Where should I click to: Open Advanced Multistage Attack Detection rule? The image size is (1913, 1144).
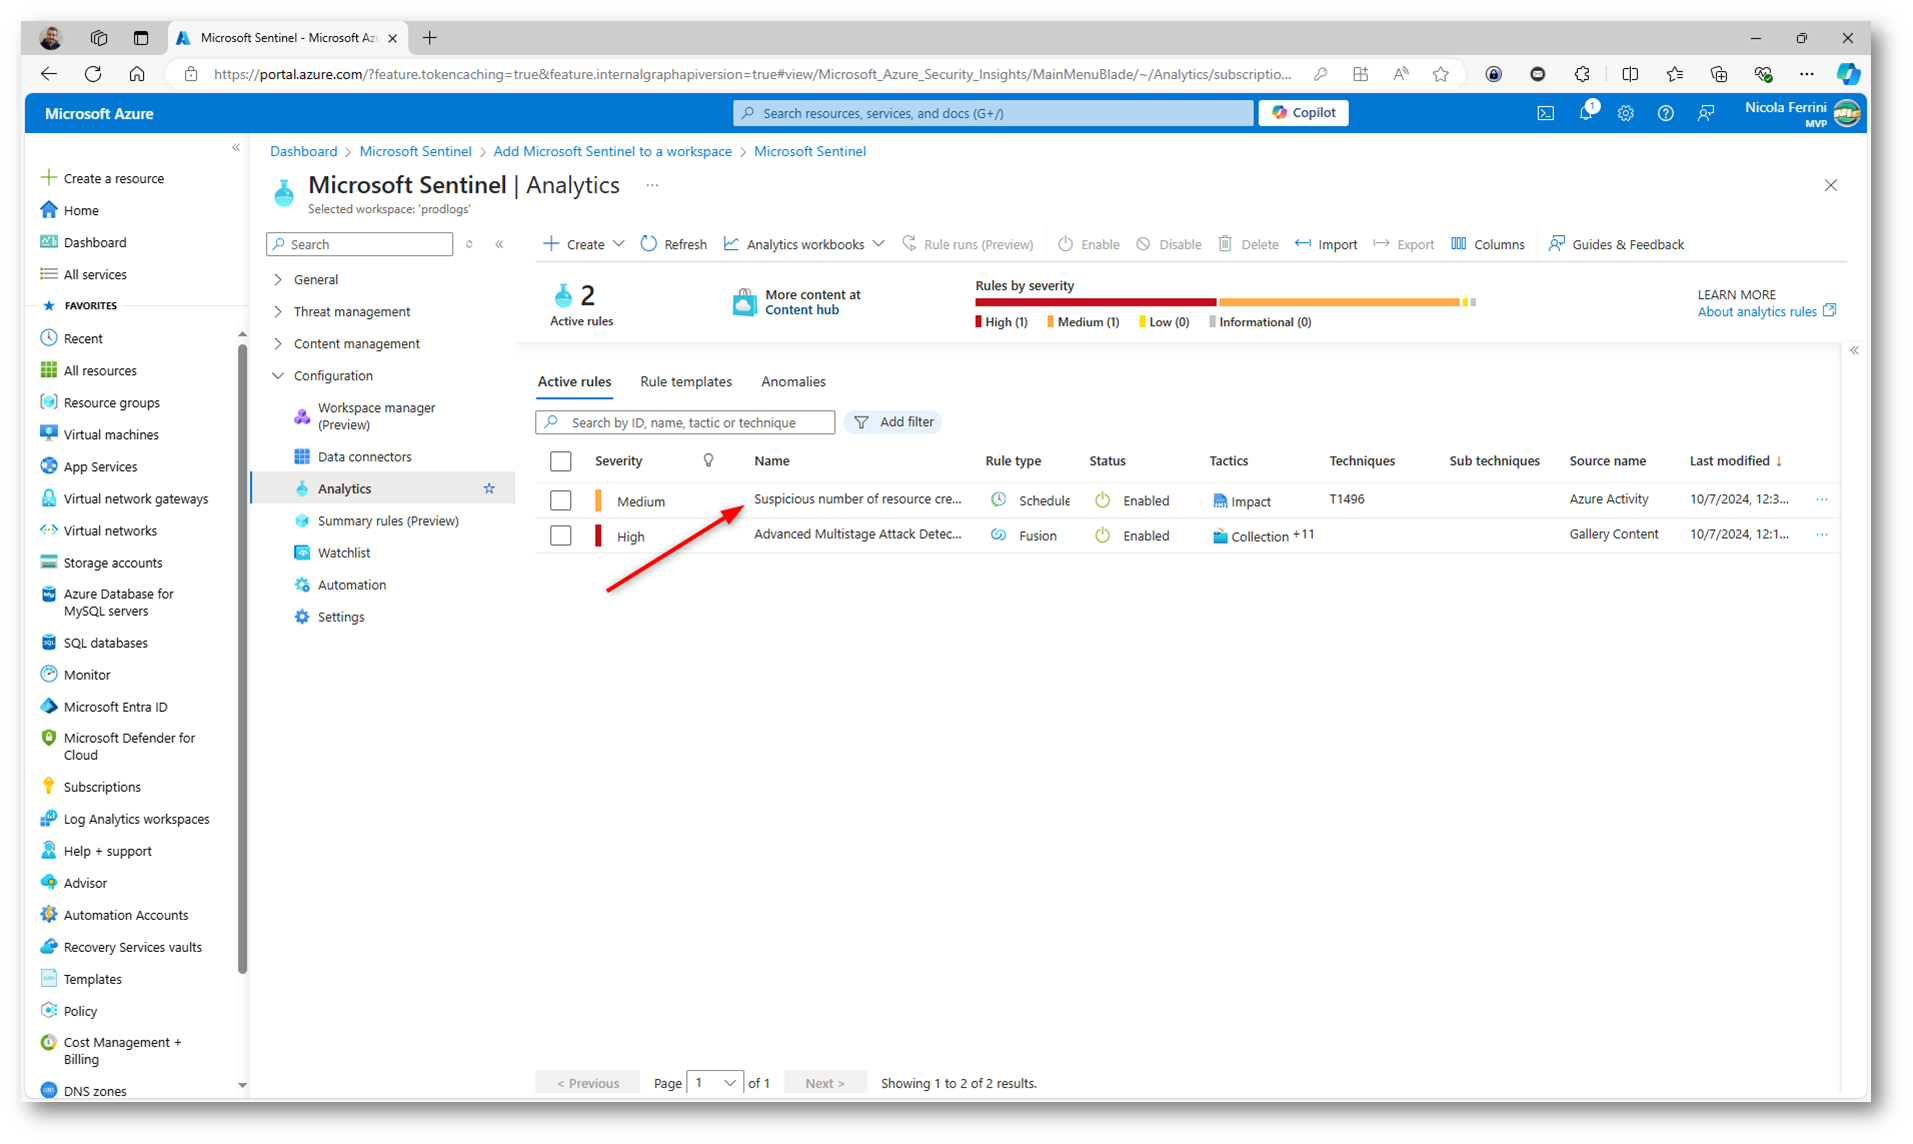click(x=857, y=534)
